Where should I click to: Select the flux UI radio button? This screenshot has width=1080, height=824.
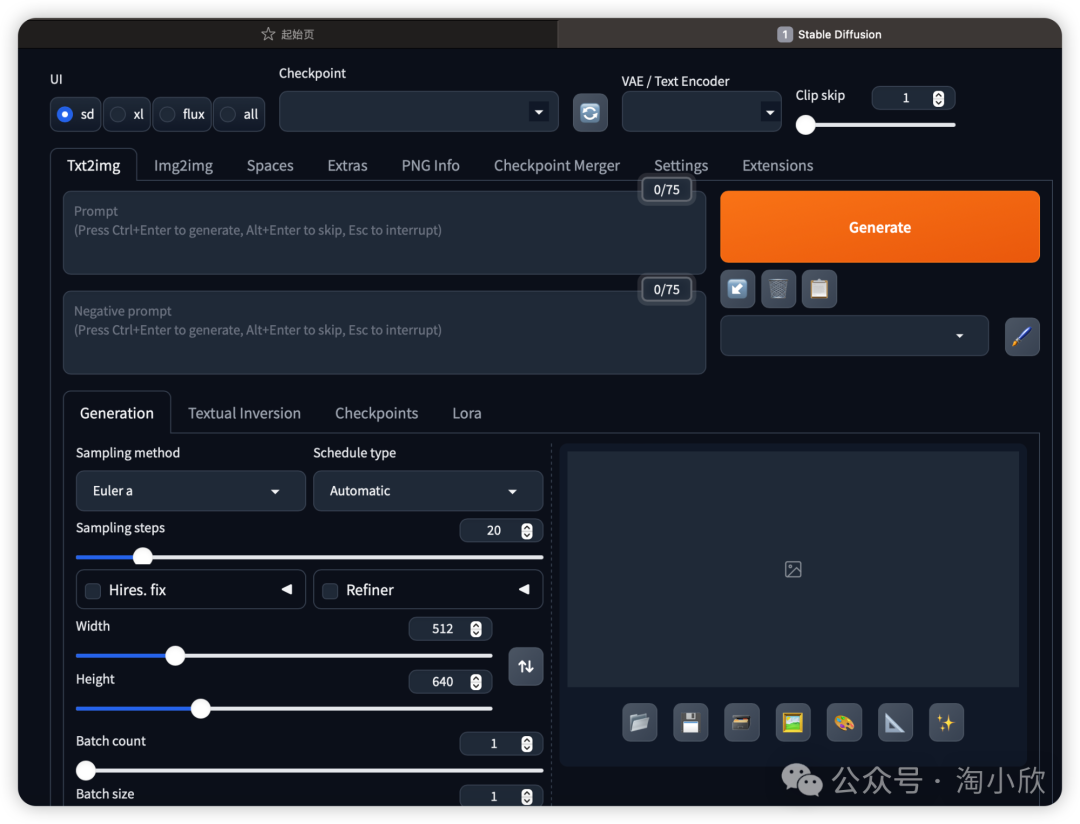(x=167, y=114)
